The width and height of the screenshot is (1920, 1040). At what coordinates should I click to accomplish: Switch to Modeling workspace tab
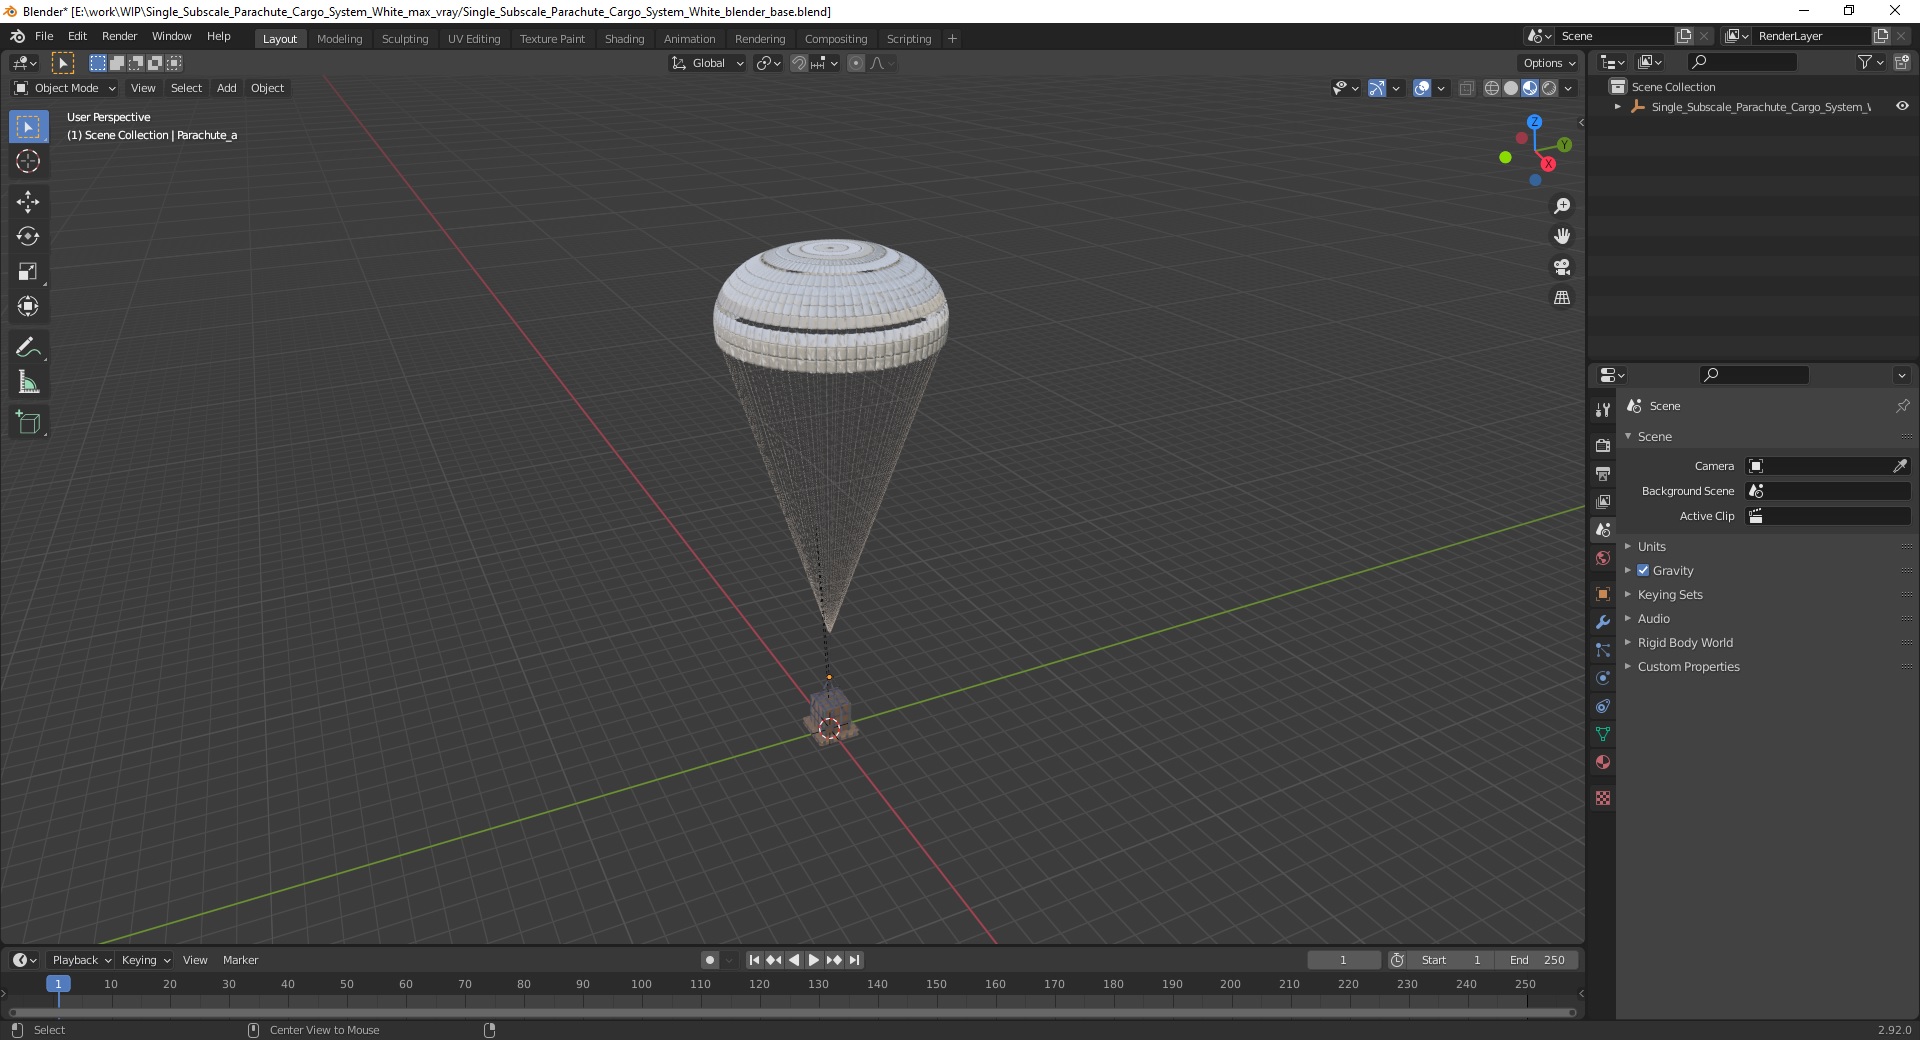click(339, 39)
